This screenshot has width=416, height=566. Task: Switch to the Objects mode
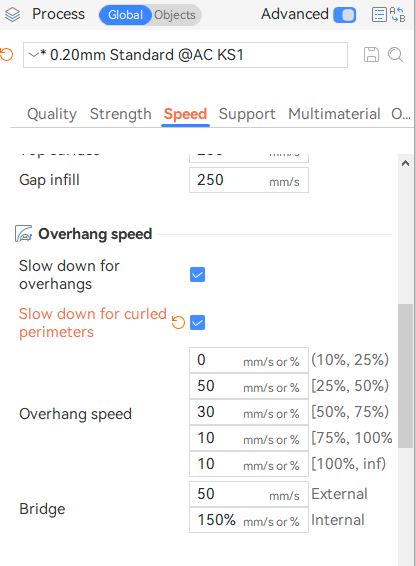175,15
